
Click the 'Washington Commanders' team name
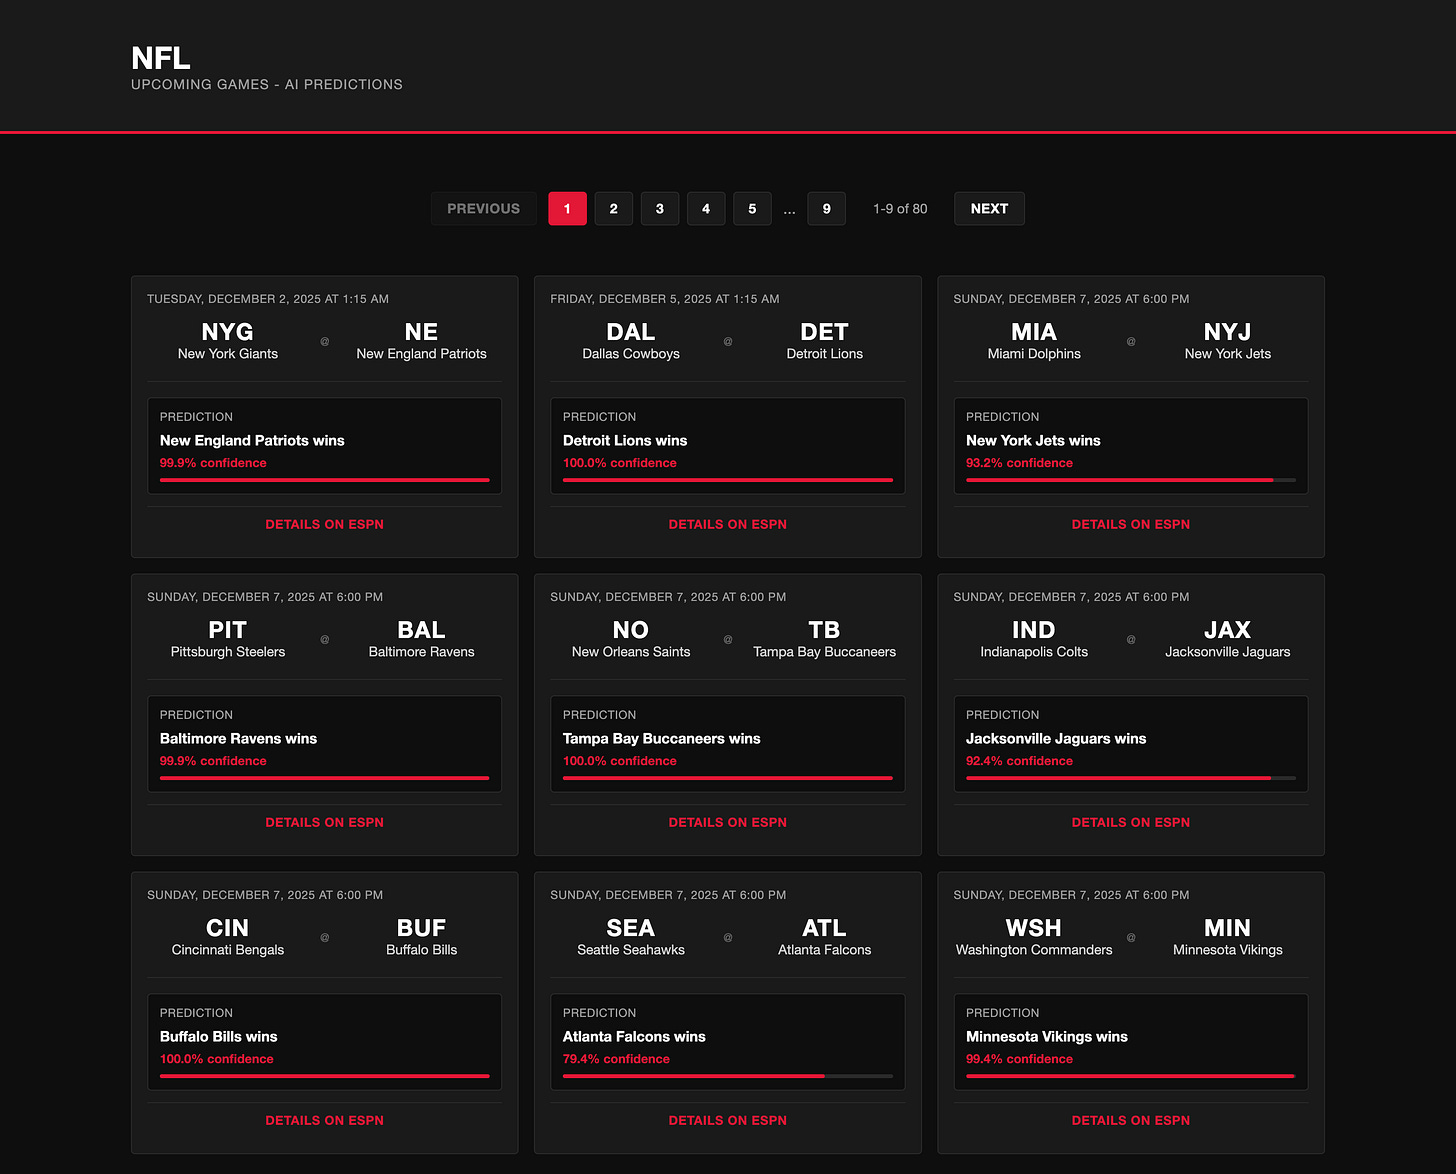tap(1034, 950)
